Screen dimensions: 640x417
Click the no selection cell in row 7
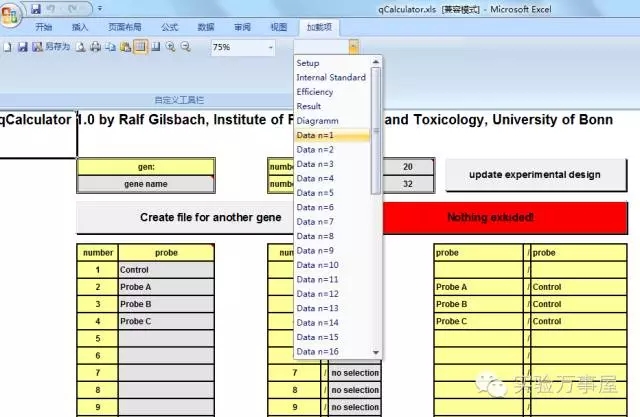[x=355, y=373]
